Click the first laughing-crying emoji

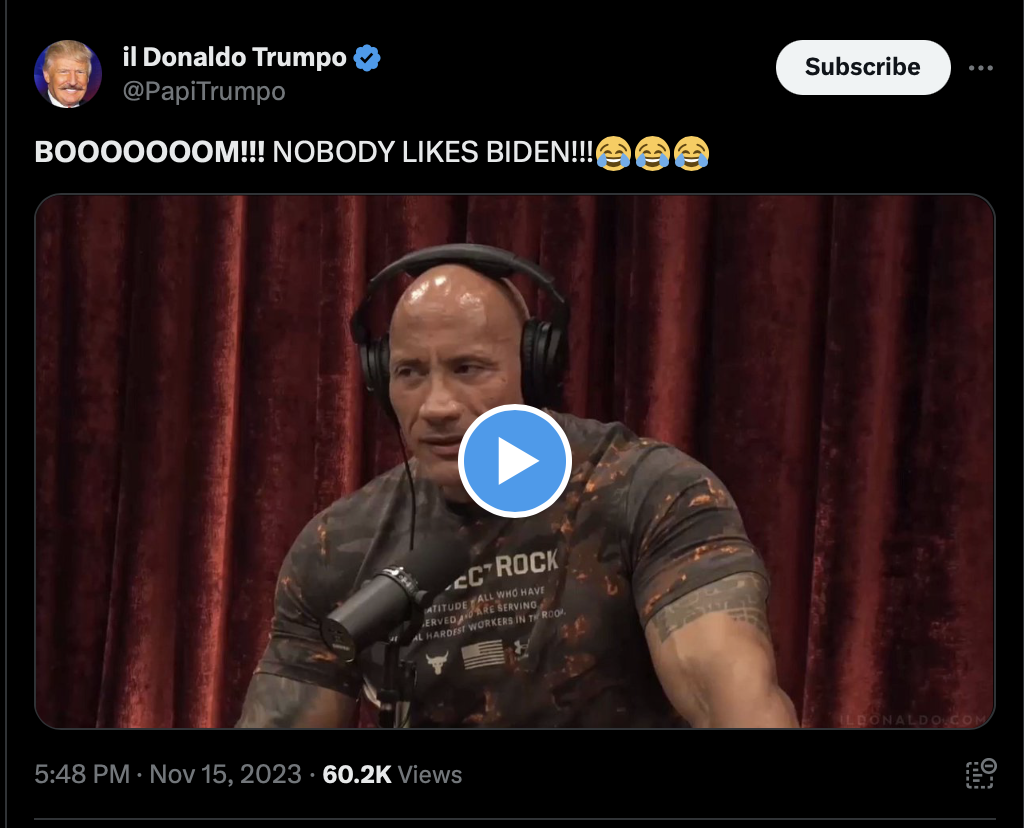click(x=613, y=153)
